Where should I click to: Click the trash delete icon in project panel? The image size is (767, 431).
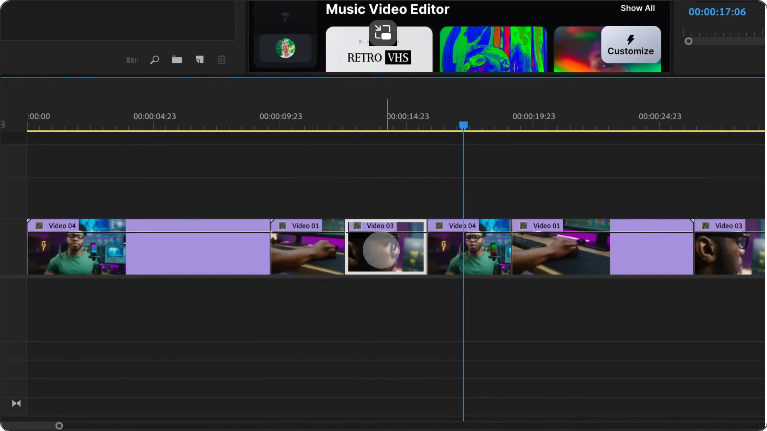tap(222, 60)
